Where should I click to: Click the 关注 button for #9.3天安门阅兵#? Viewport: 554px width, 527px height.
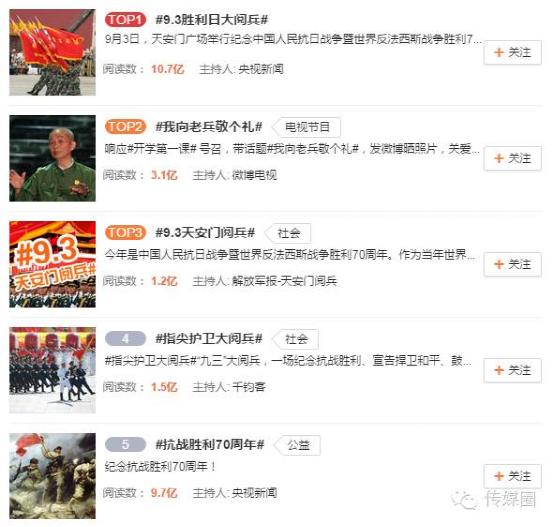tap(512, 264)
